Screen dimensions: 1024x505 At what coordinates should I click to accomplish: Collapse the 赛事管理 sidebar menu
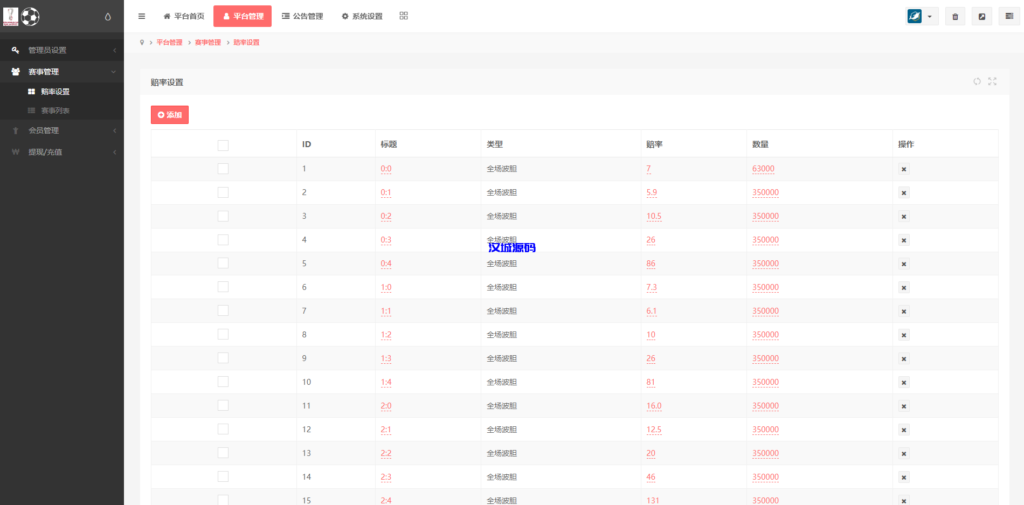(x=62, y=72)
